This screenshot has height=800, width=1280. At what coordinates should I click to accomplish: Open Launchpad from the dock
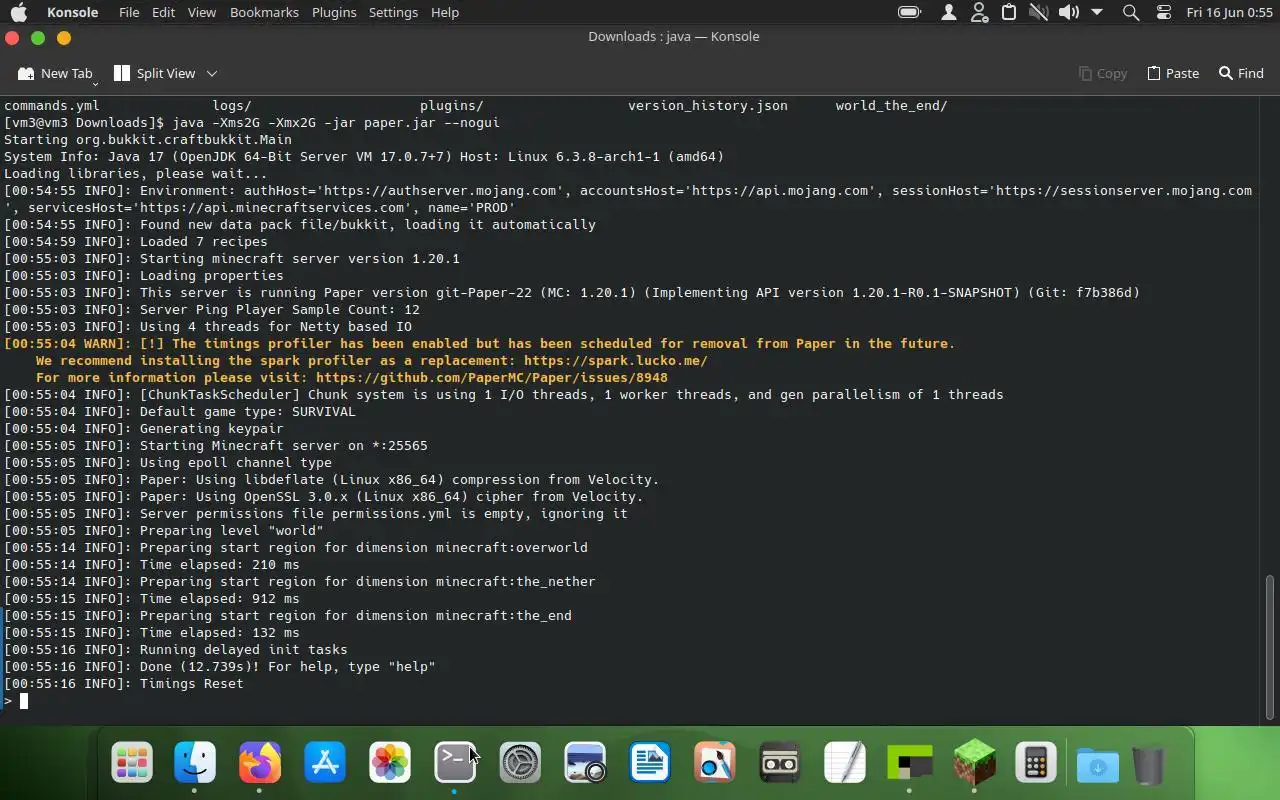(131, 763)
